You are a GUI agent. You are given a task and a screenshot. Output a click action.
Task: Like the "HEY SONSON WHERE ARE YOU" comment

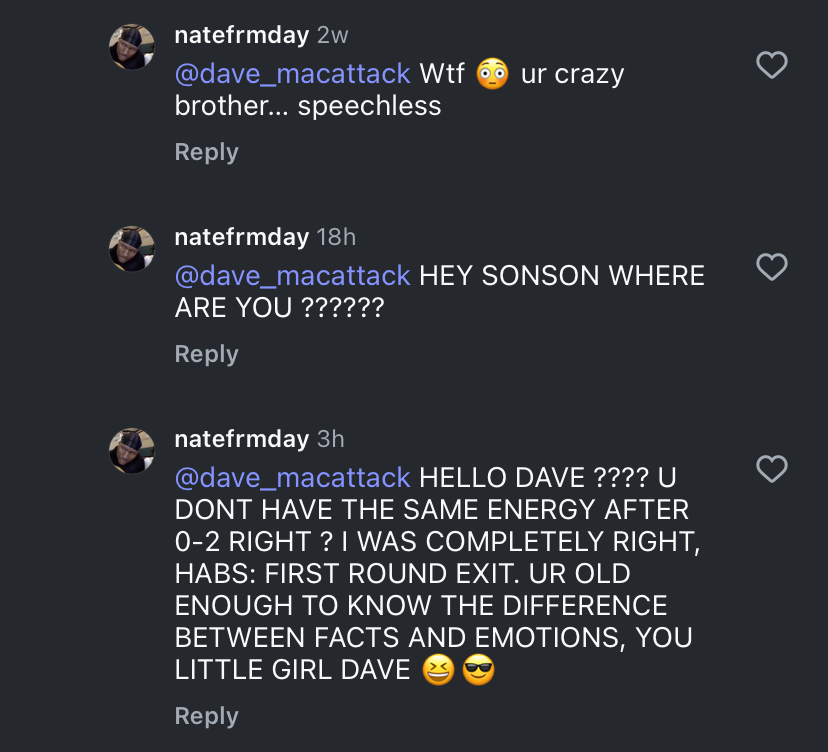[771, 268]
